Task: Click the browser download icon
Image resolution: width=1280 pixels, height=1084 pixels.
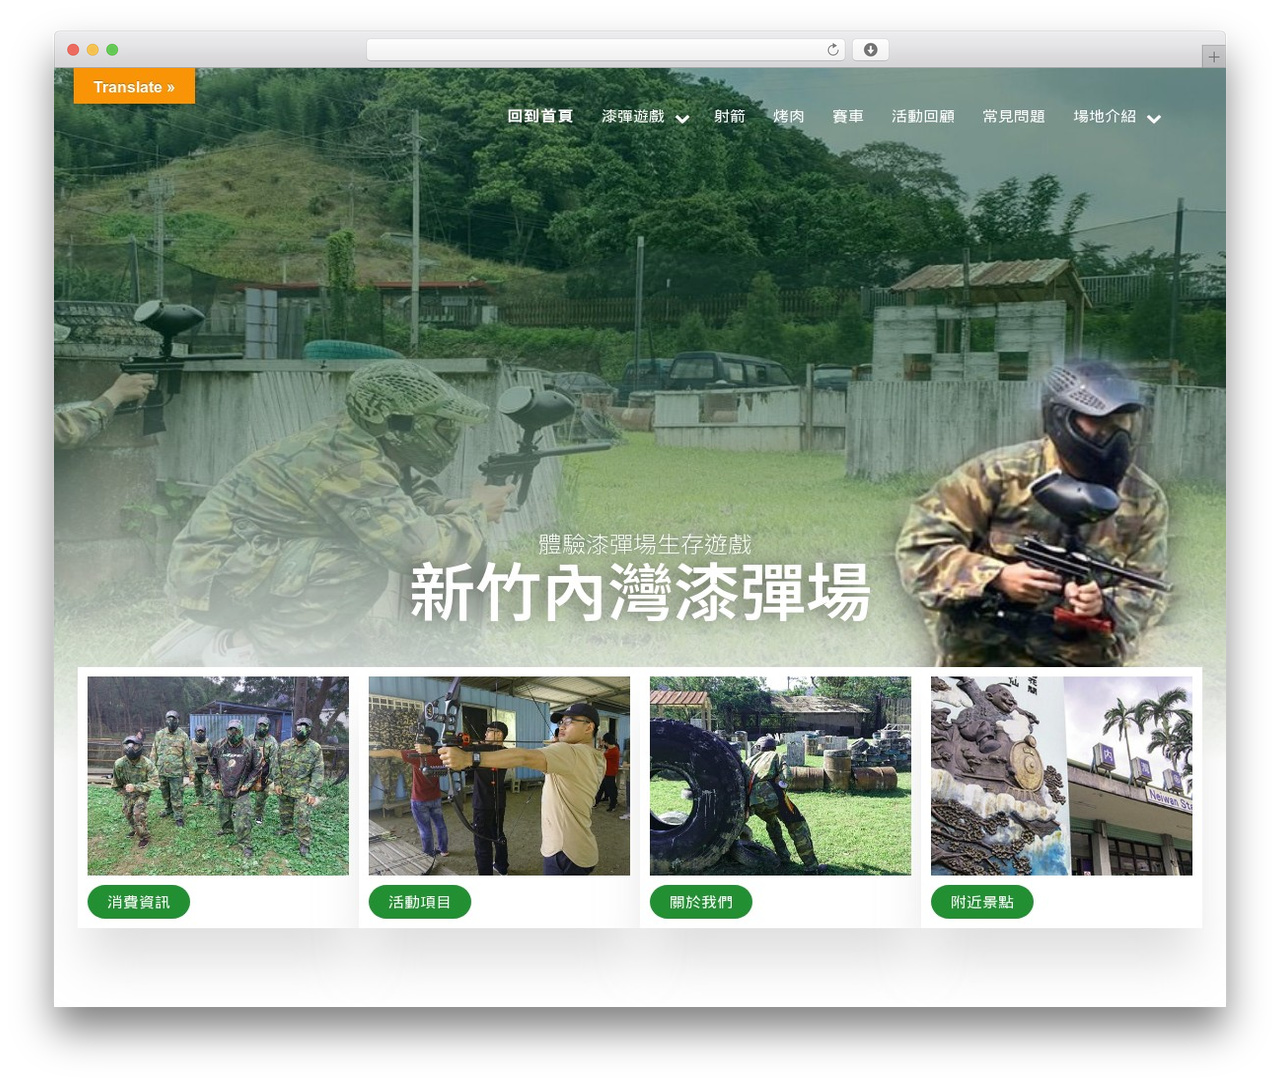Action: point(870,50)
